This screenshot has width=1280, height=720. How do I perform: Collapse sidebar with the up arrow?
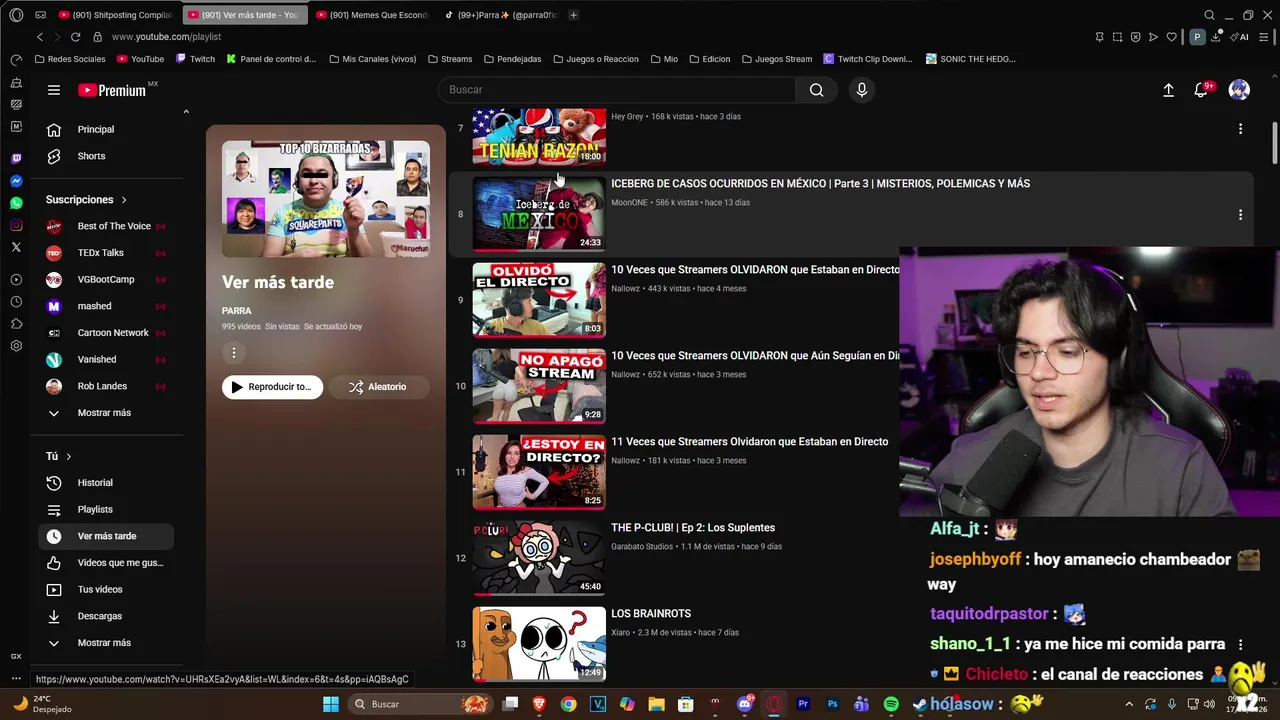point(186,112)
